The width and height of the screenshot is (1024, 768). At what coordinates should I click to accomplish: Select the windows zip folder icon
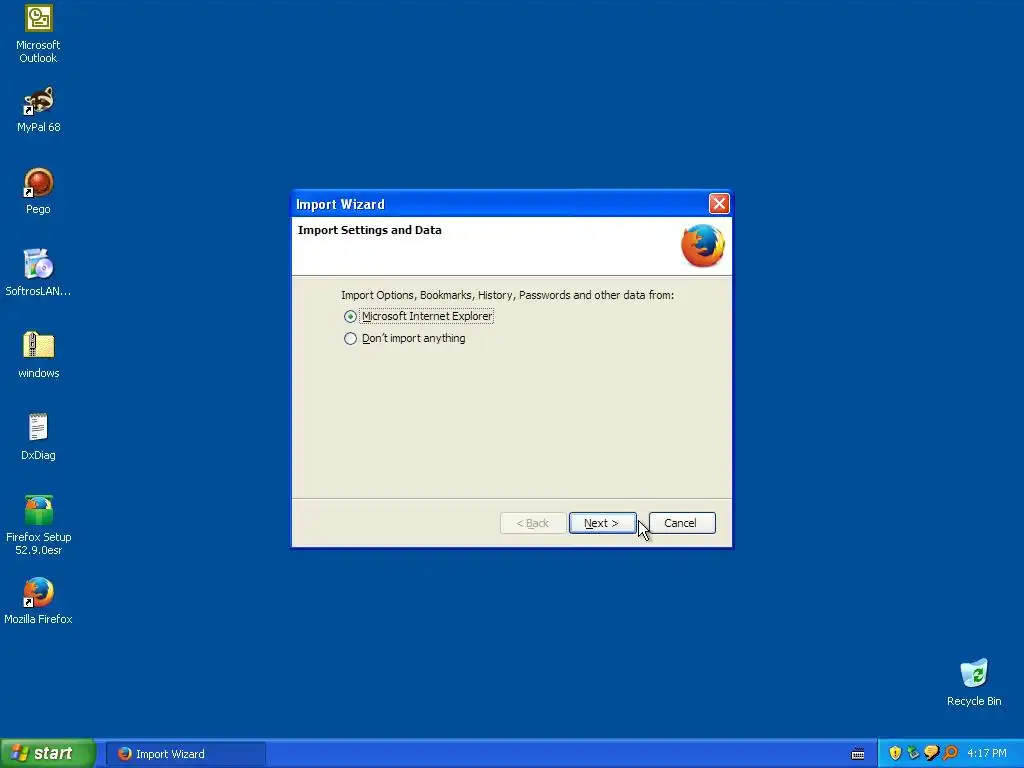(x=38, y=355)
